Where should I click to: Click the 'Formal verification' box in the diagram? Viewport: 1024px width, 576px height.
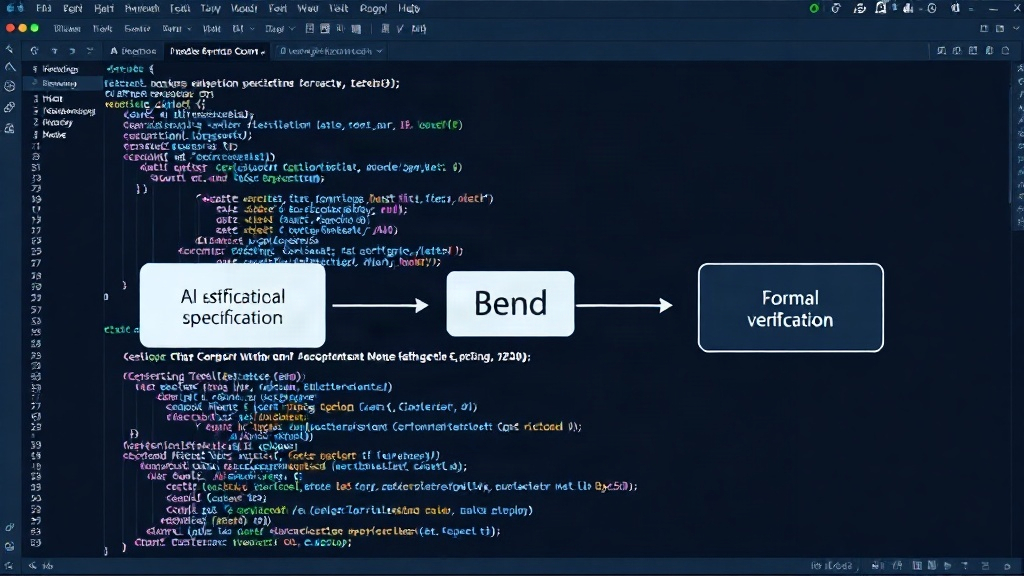pyautogui.click(x=791, y=308)
